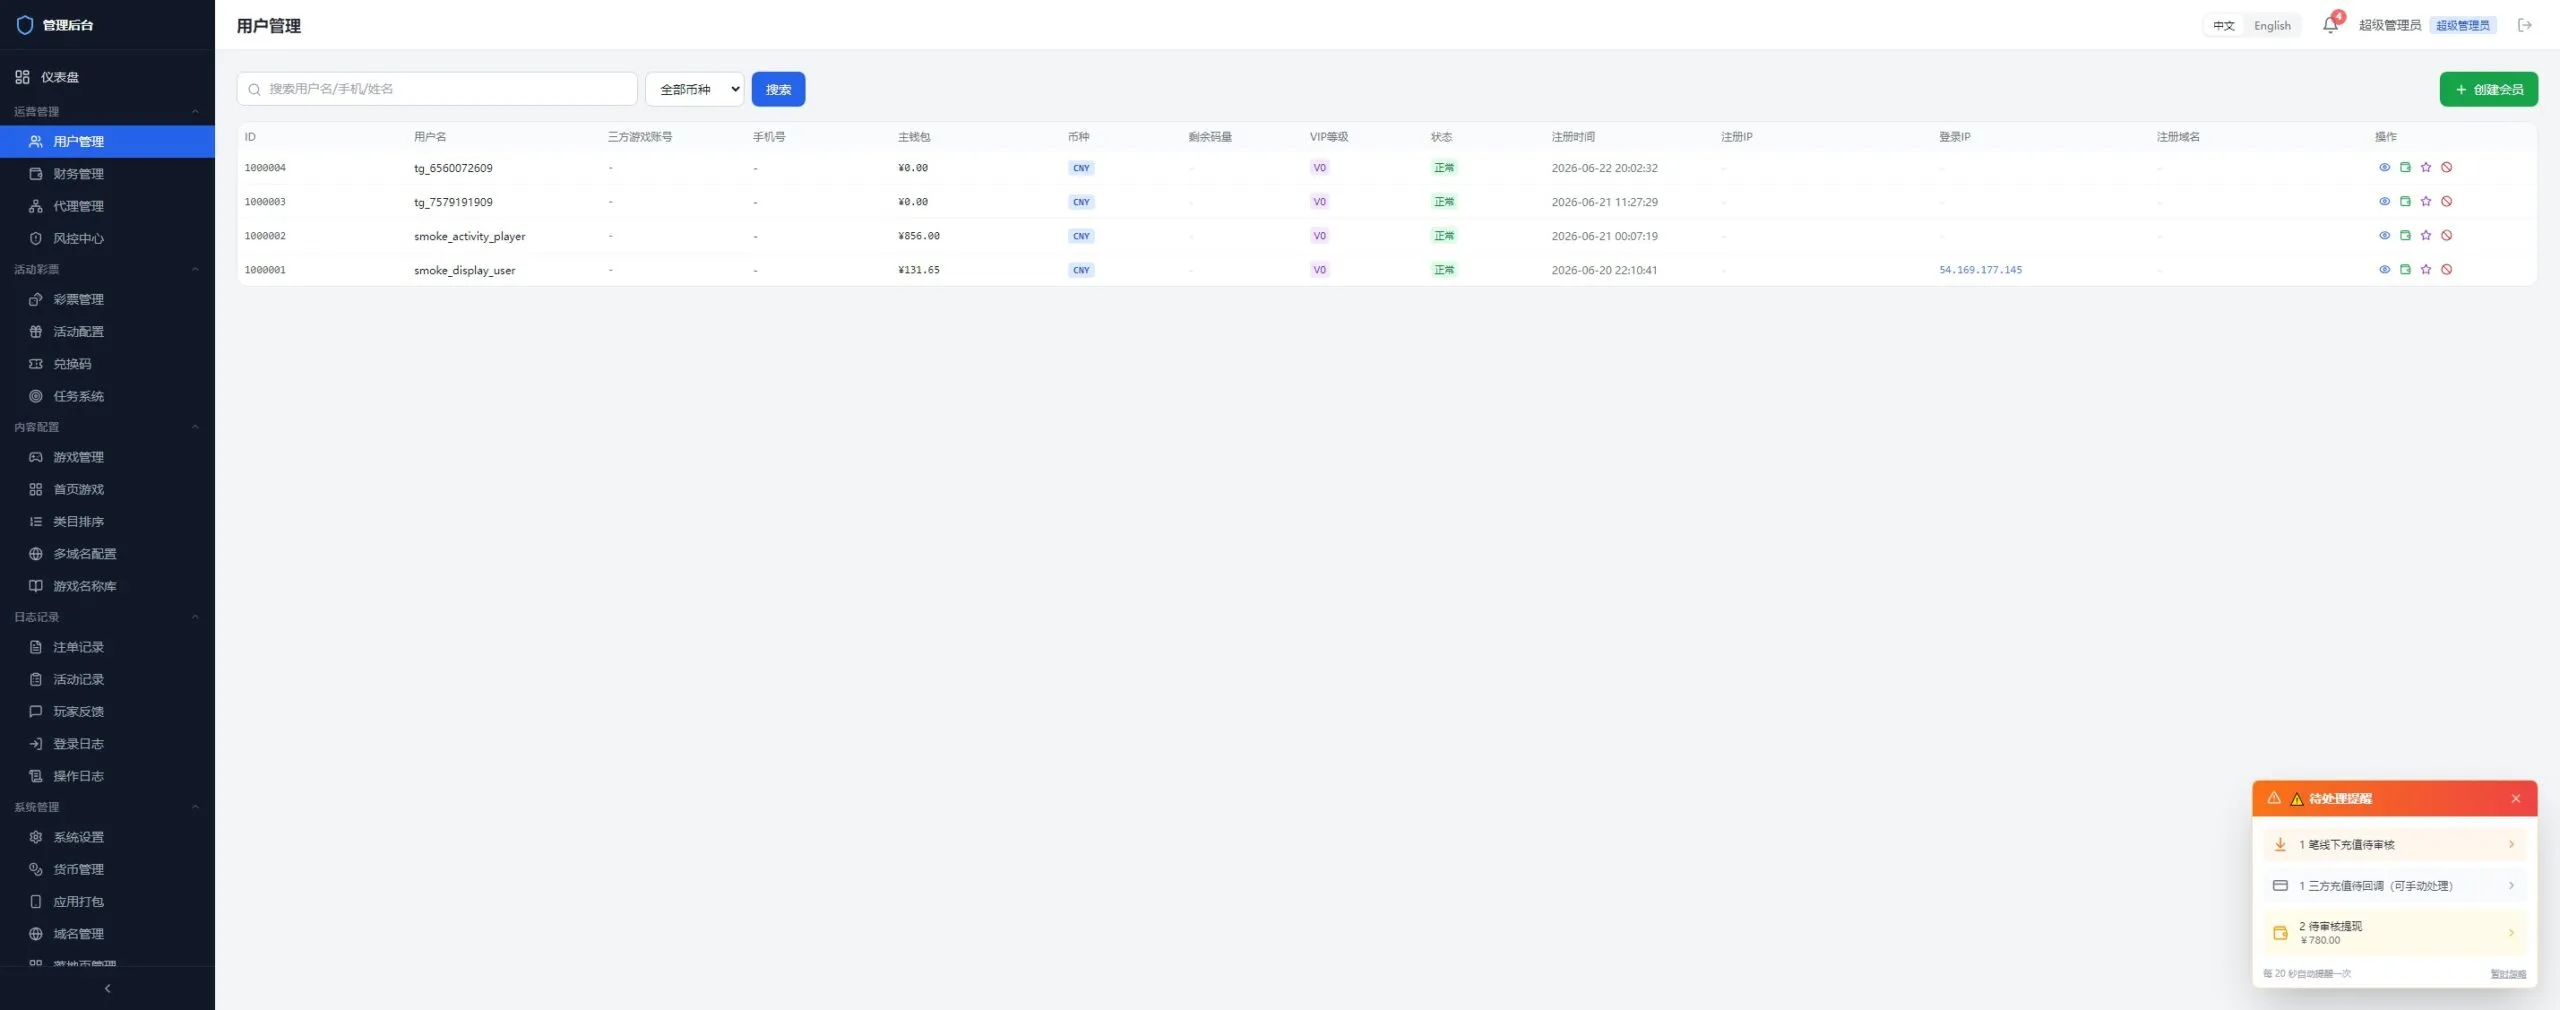2560x1010 pixels.
Task: Click 暂时忽略 in reminder popup
Action: tap(2507, 973)
